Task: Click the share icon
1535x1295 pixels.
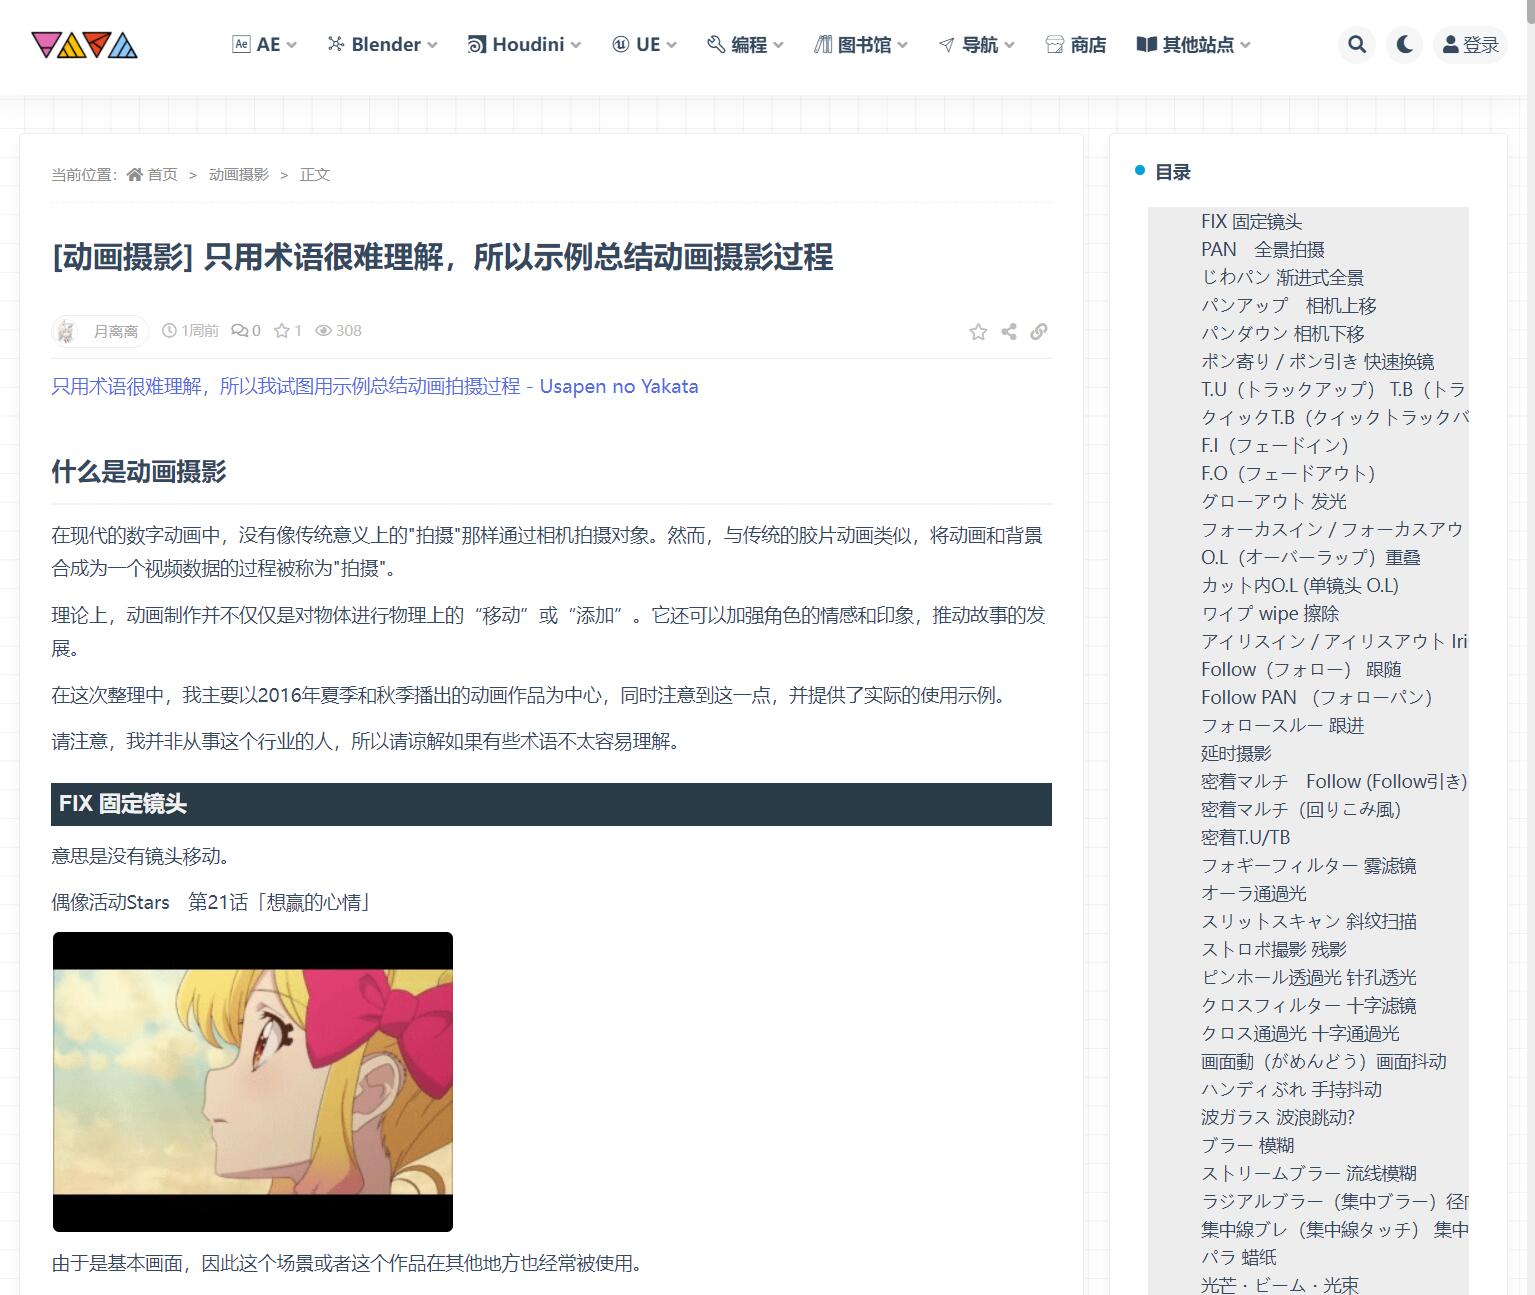Action: point(1009,332)
